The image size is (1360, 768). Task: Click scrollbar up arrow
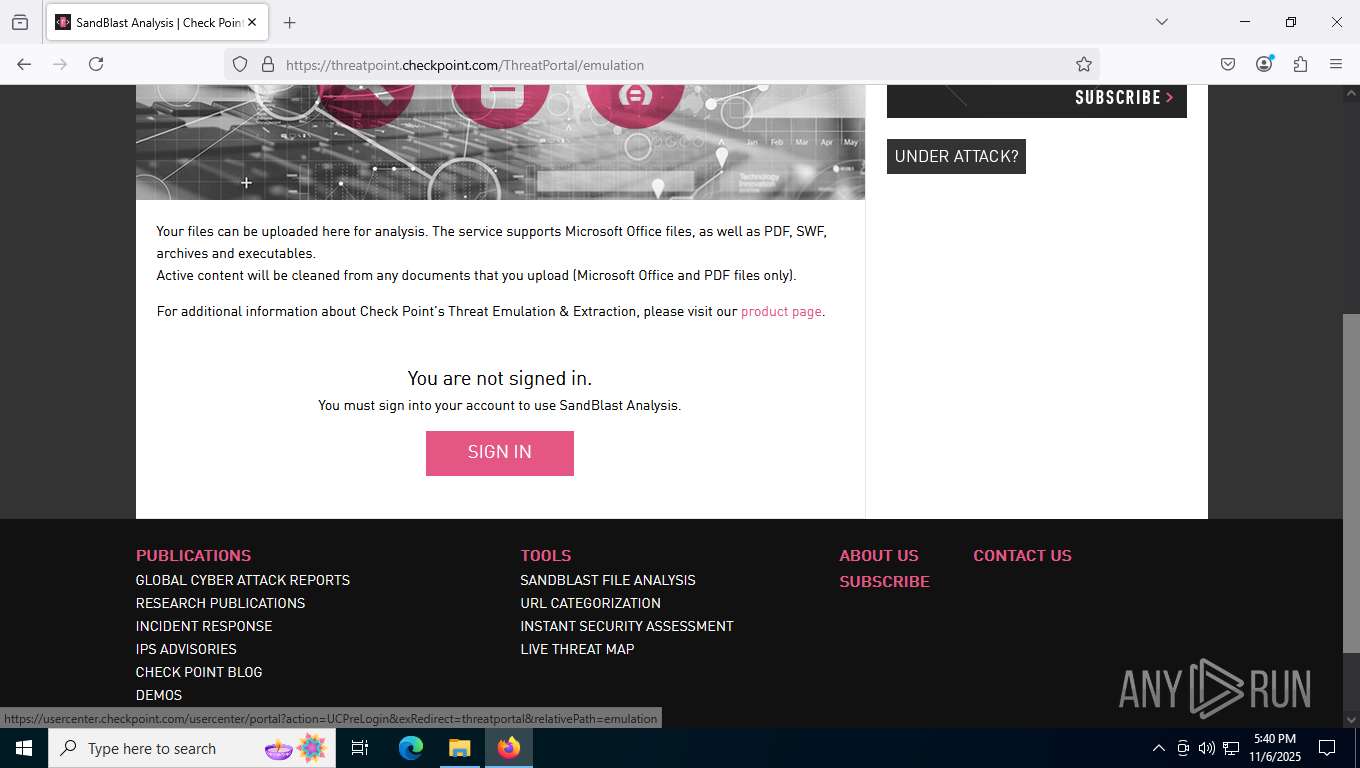[x=1351, y=94]
